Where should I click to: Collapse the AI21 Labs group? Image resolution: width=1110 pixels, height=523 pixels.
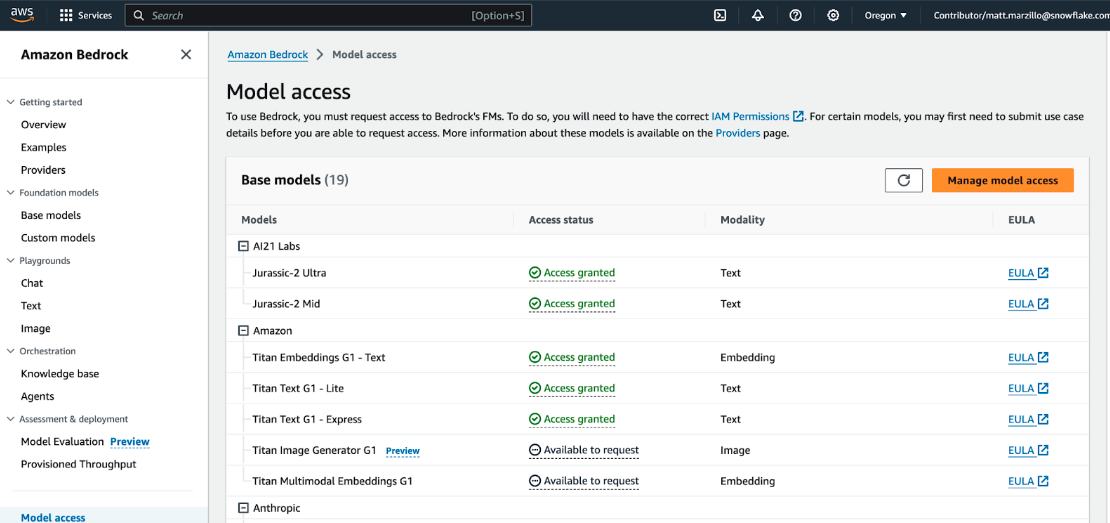(243, 246)
